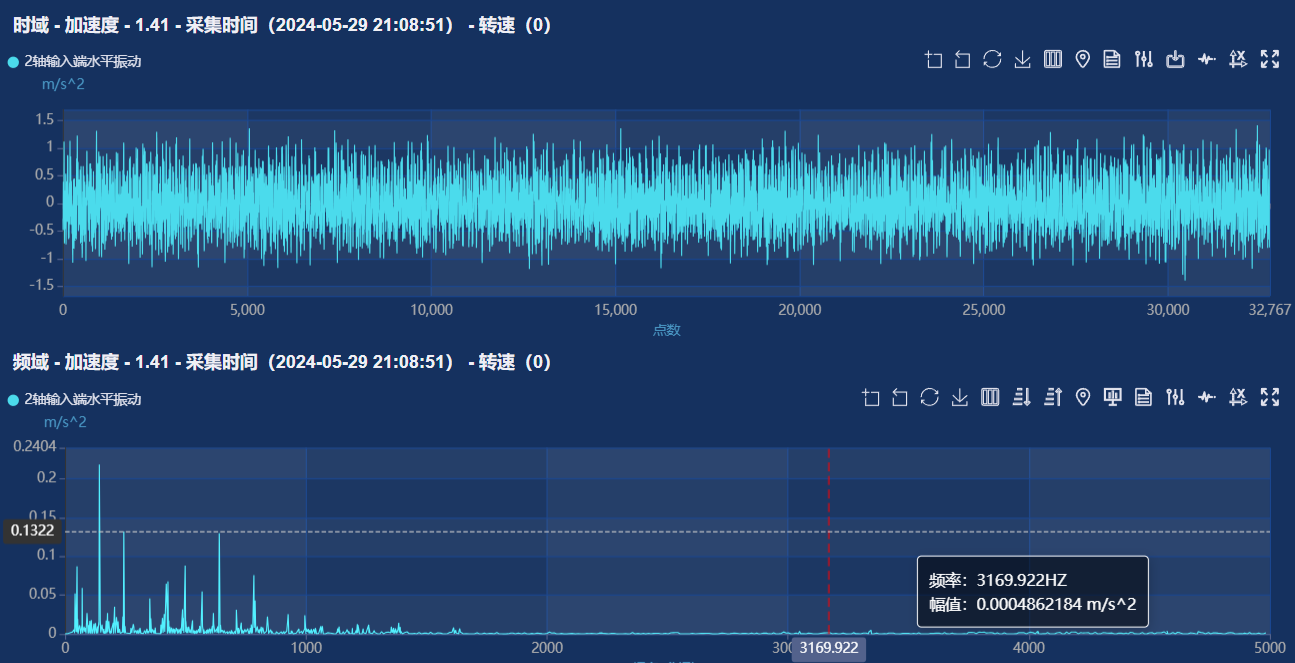Open data document view for time-domain chart

click(x=1111, y=60)
